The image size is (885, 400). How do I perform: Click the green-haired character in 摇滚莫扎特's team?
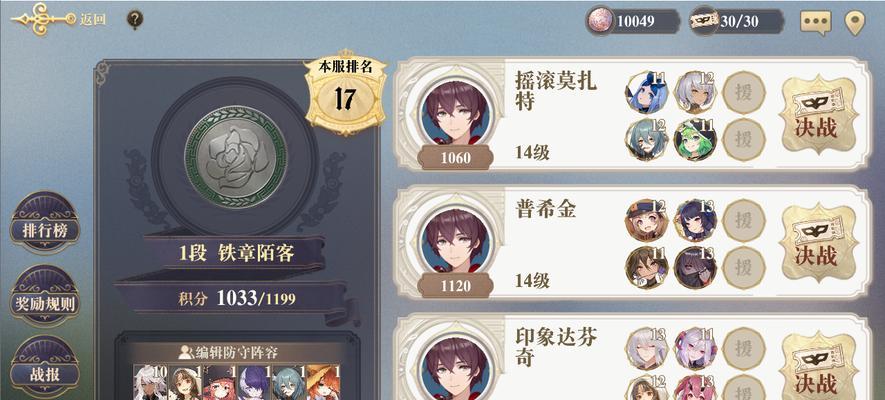click(x=695, y=139)
